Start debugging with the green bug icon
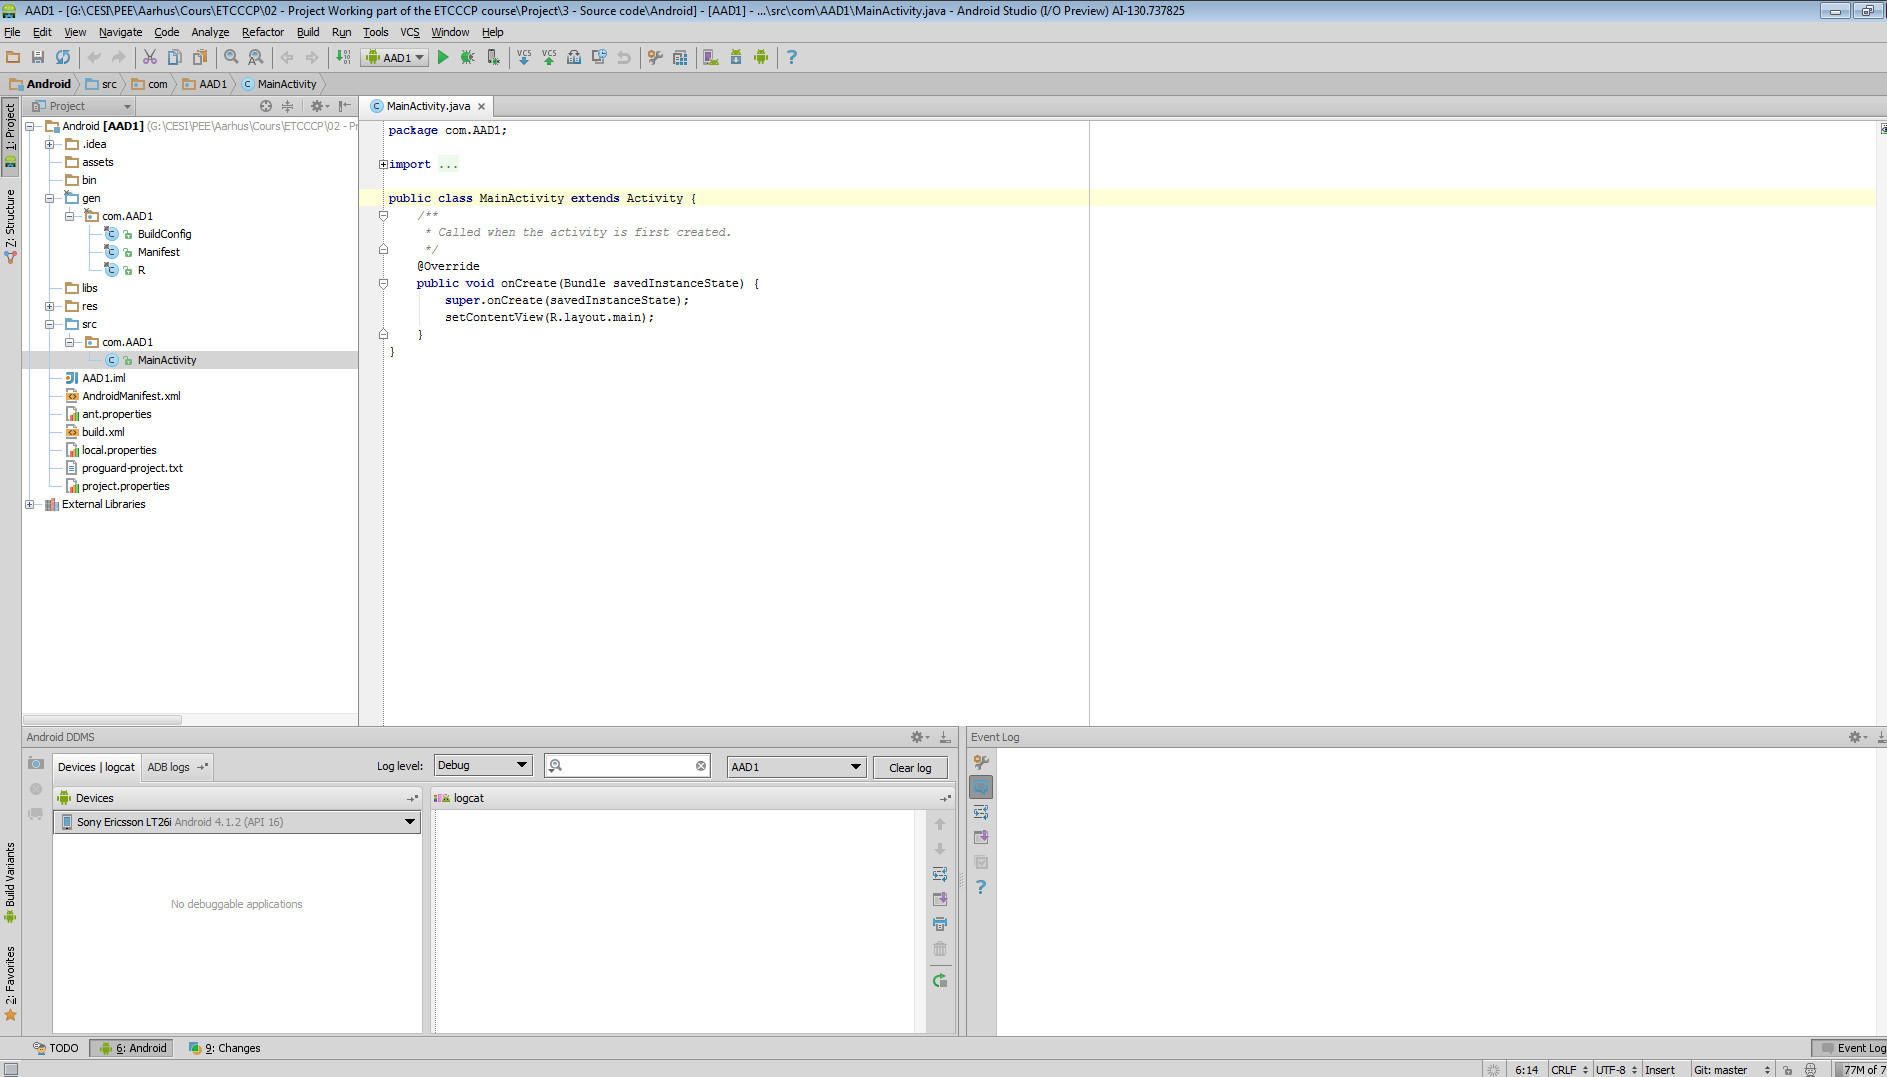 468,57
